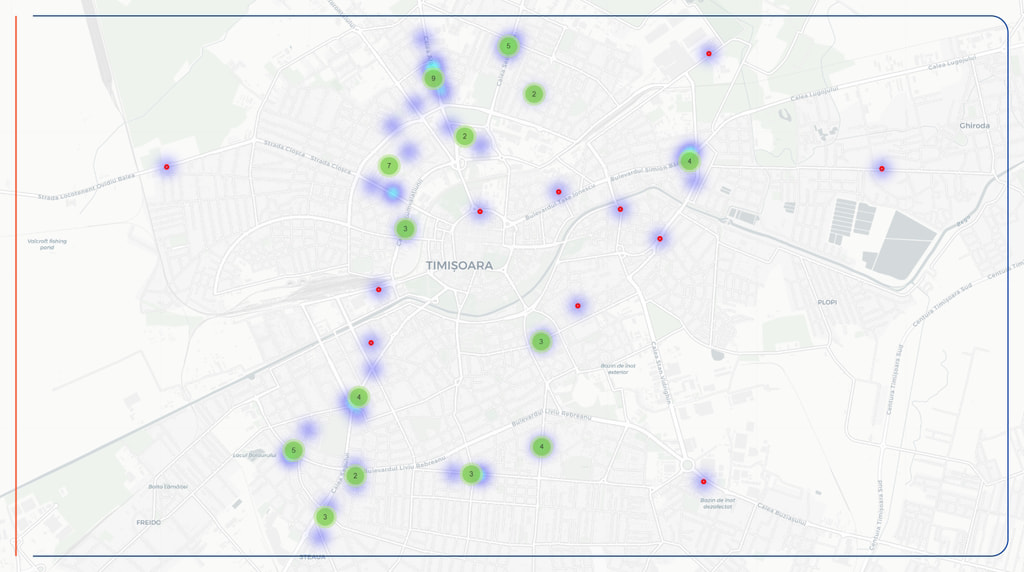The image size is (1024, 572).
Task: Click the Calea Stan Vidrighin road label
Action: [x=661, y=373]
